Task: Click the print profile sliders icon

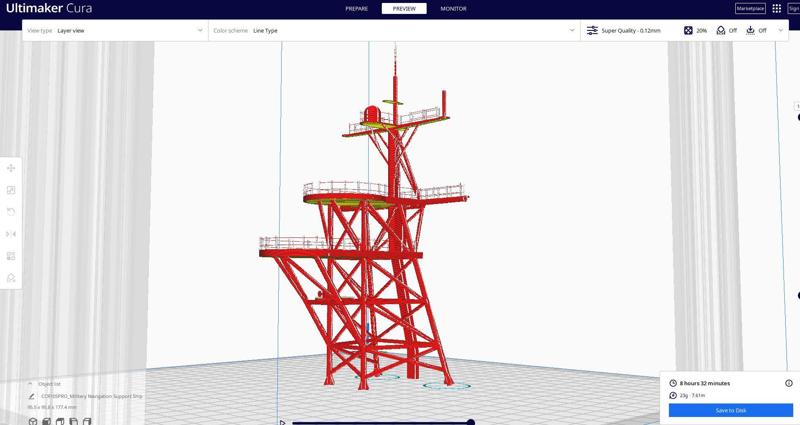Action: (592, 31)
